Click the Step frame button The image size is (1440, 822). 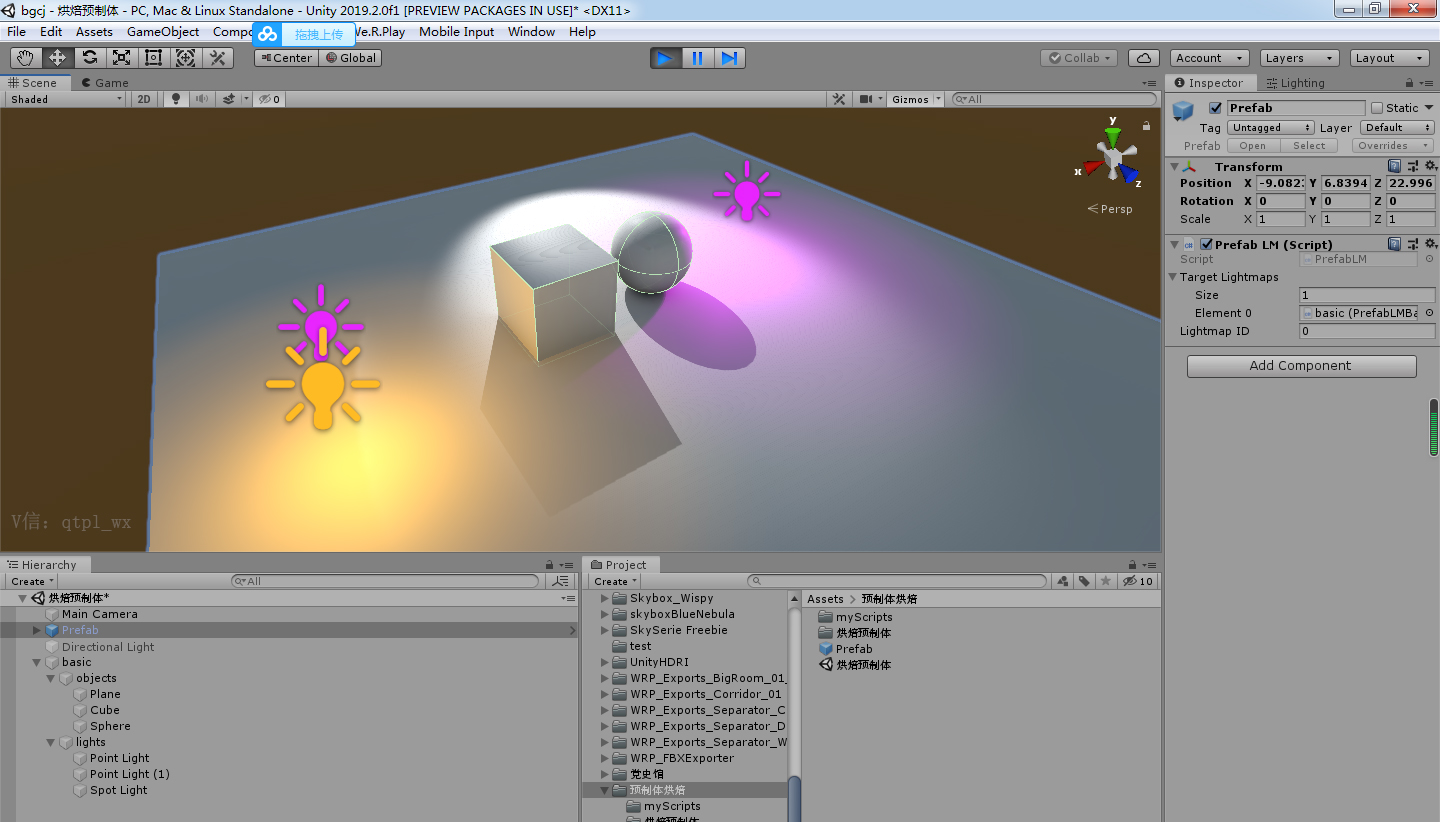[x=729, y=57]
